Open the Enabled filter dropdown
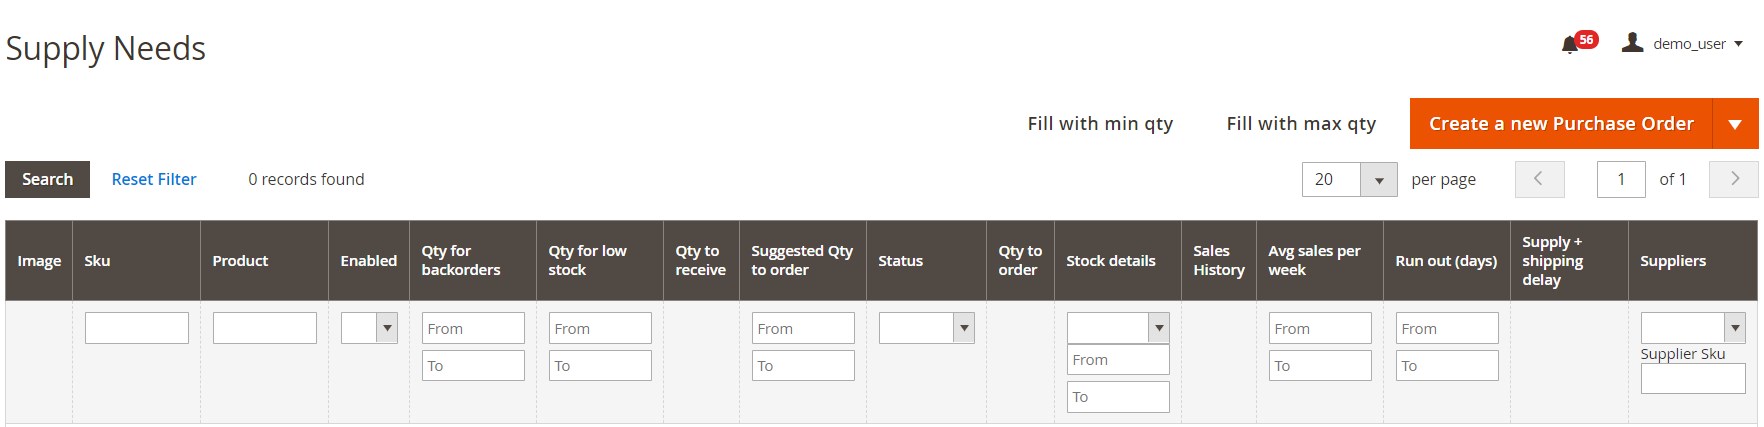Image resolution: width=1764 pixels, height=427 pixels. [369, 328]
